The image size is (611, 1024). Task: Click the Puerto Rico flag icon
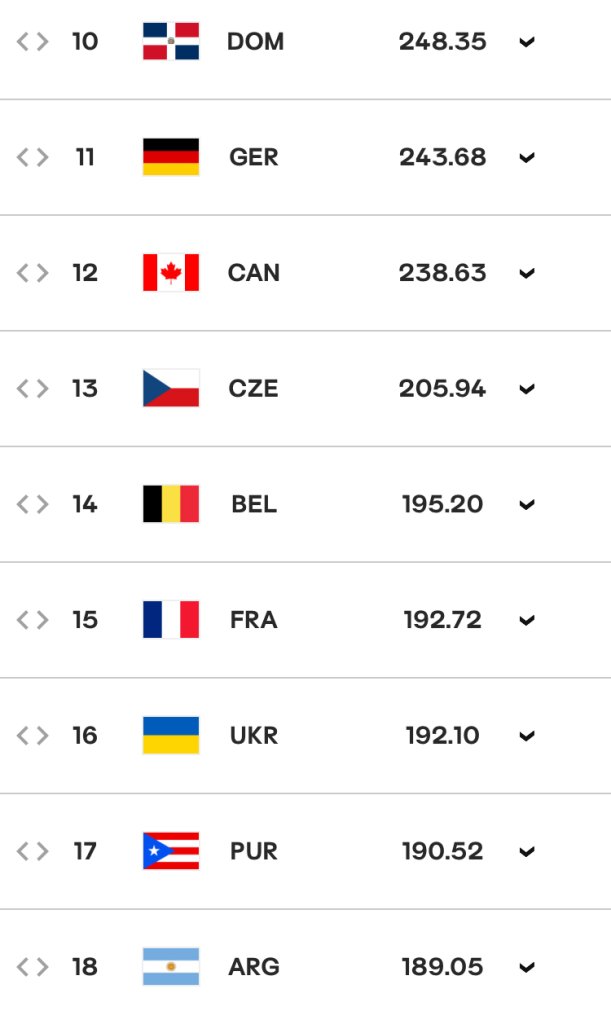pos(171,850)
